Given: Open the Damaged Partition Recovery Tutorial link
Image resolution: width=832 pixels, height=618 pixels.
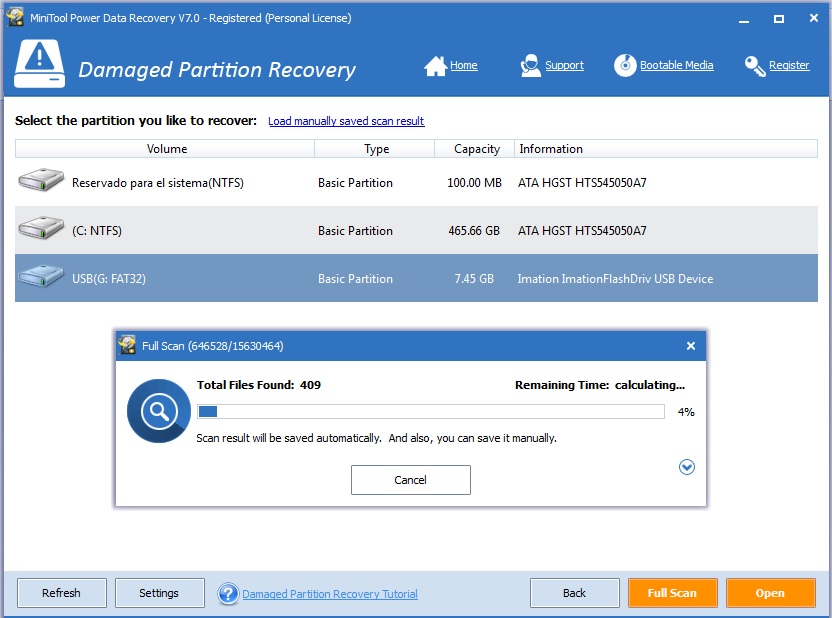Looking at the screenshot, I should pyautogui.click(x=330, y=594).
